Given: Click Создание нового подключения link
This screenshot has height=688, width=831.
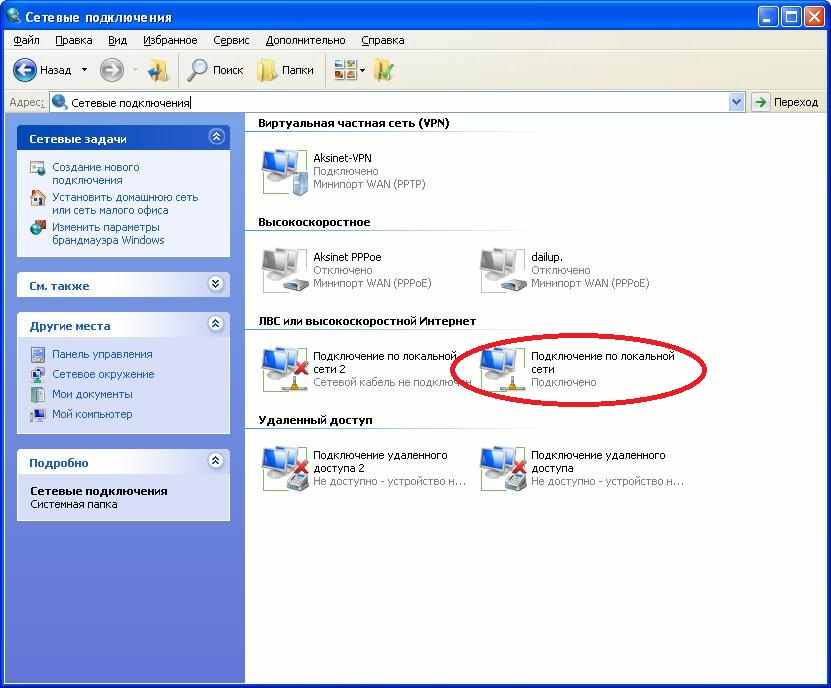Looking at the screenshot, I should click(95, 174).
